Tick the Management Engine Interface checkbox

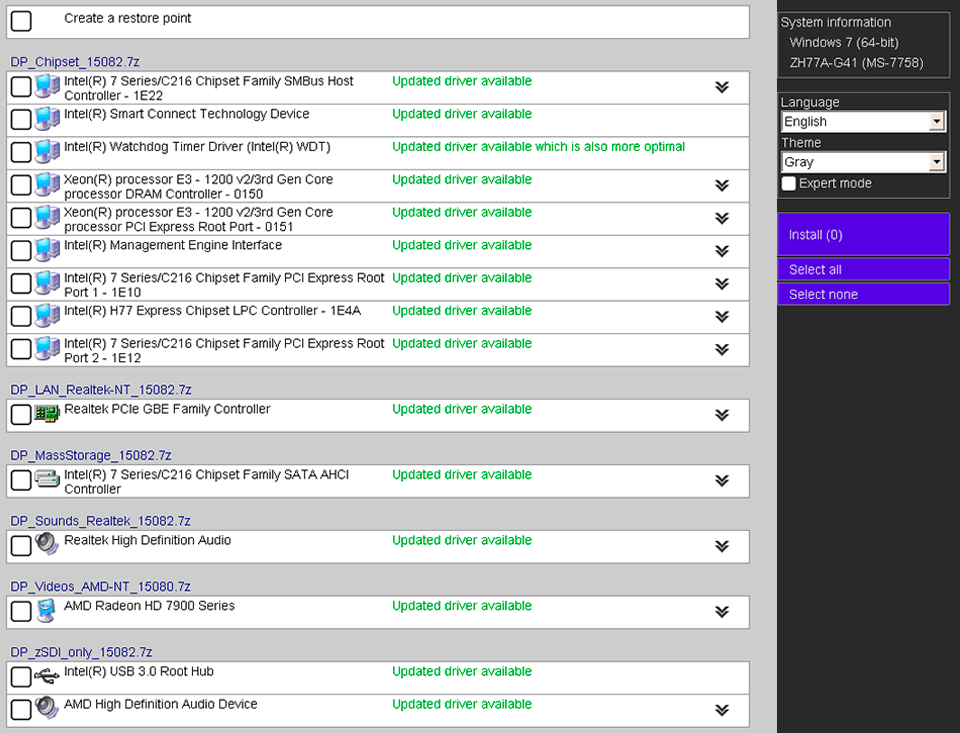point(21,250)
